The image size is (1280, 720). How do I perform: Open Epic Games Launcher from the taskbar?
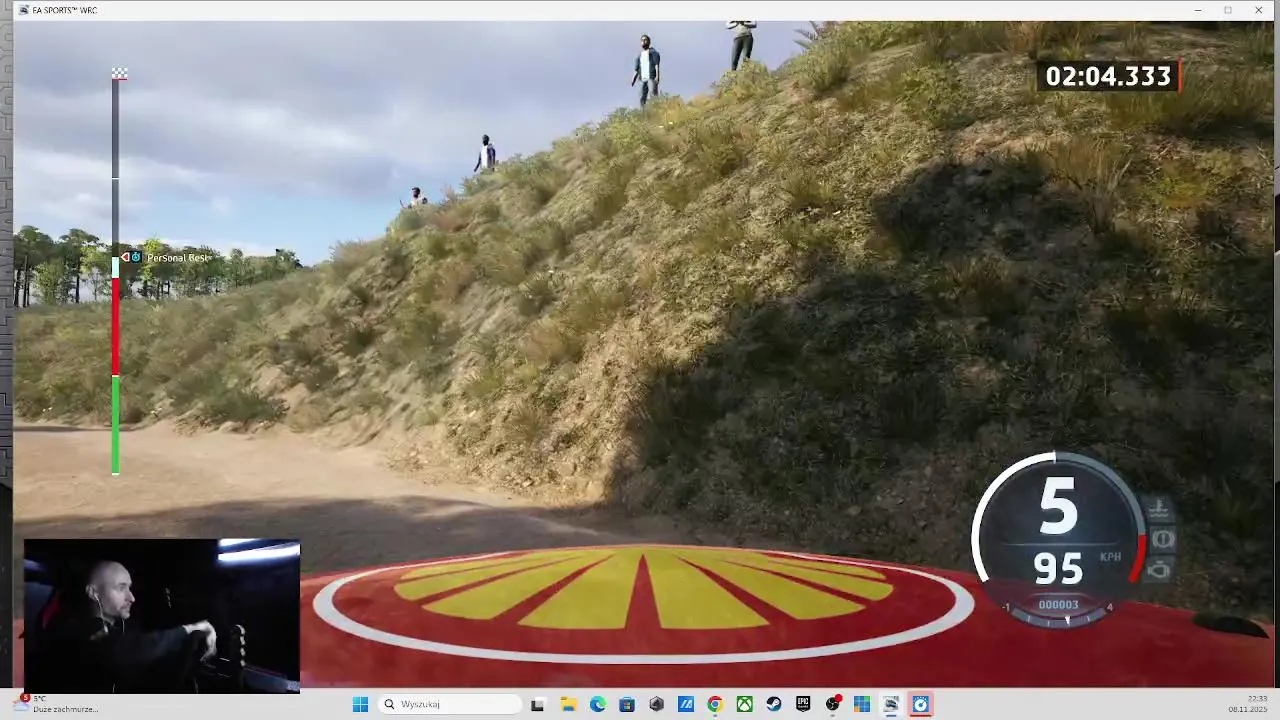[803, 704]
